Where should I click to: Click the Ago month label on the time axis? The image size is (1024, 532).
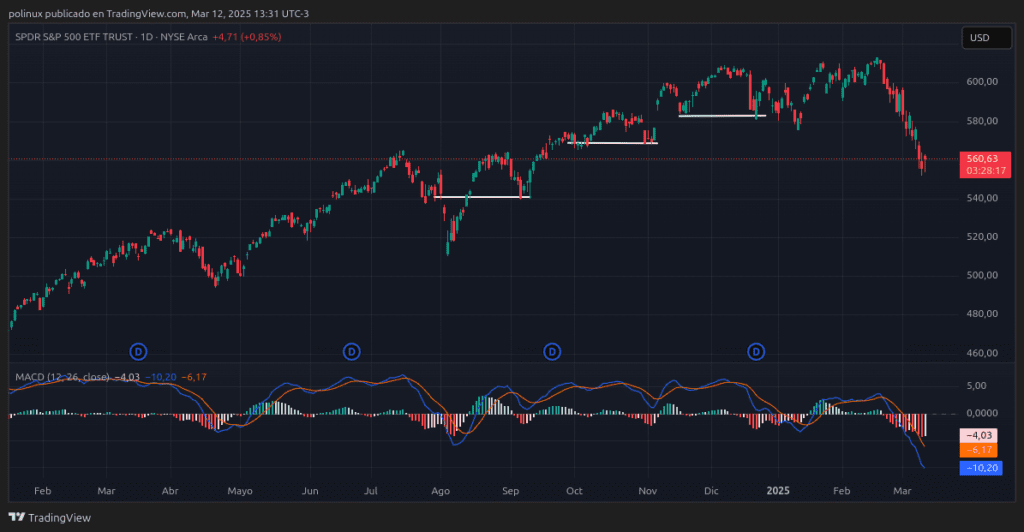click(440, 492)
